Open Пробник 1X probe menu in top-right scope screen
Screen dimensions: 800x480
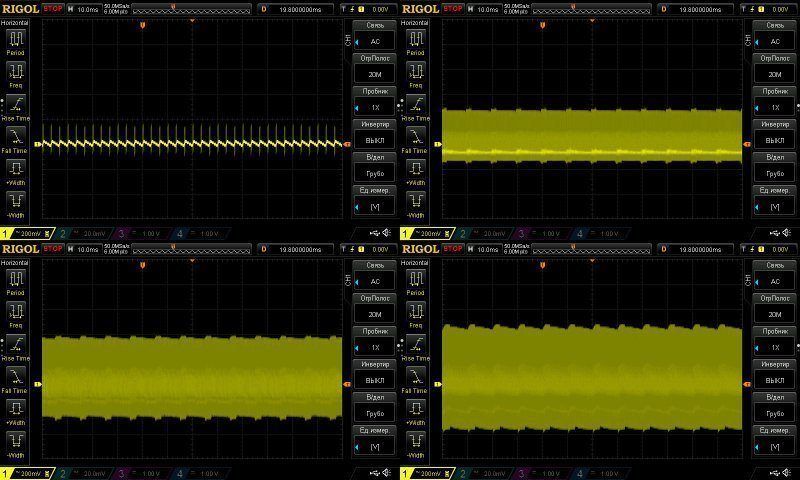click(x=775, y=102)
